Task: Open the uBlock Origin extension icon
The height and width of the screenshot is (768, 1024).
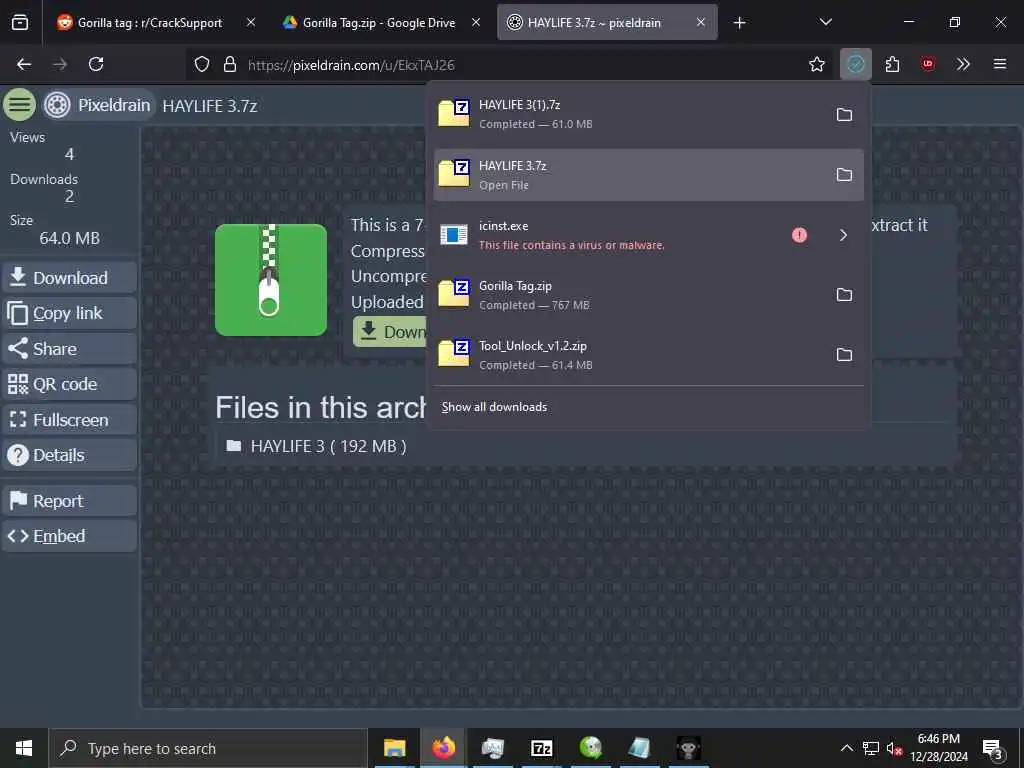Action: coord(927,64)
